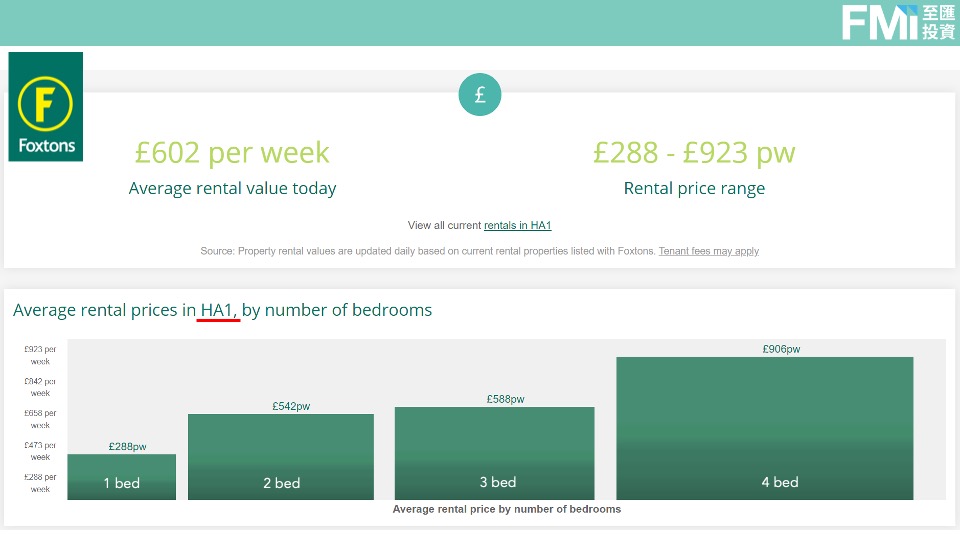This screenshot has width=960, height=540.
Task: Open the Tenant fees may apply link
Action: (x=708, y=251)
